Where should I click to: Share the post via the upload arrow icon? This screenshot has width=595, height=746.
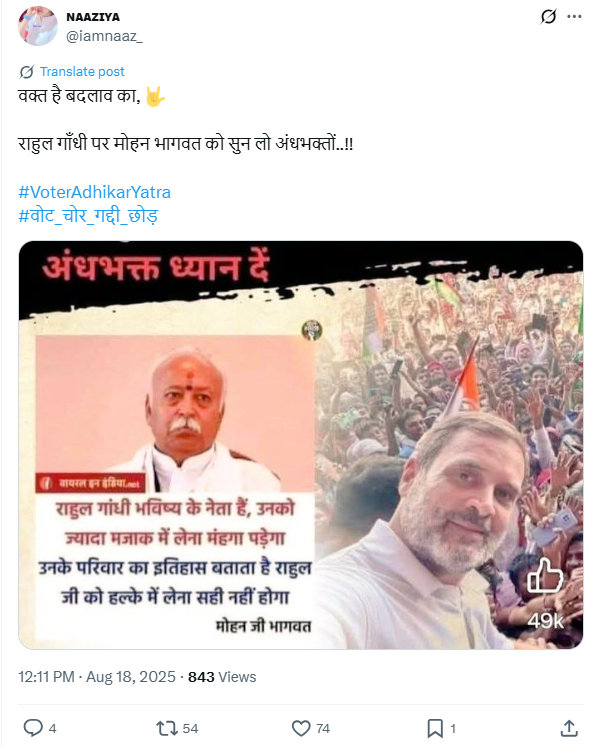[569, 728]
